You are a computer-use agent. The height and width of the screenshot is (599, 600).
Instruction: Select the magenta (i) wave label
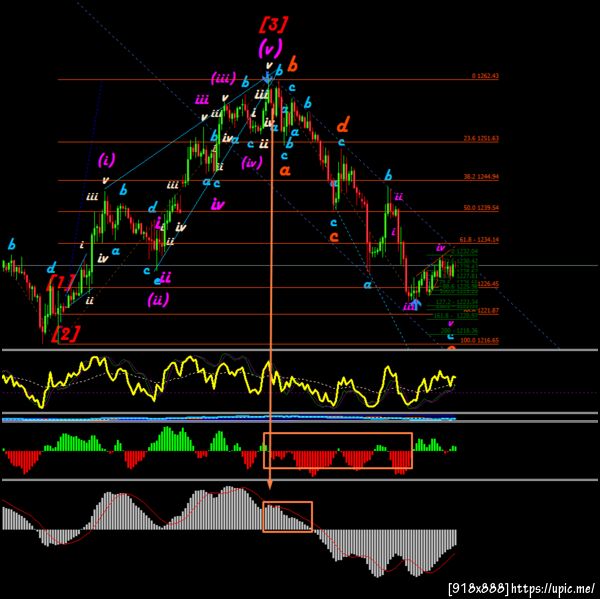(106, 160)
